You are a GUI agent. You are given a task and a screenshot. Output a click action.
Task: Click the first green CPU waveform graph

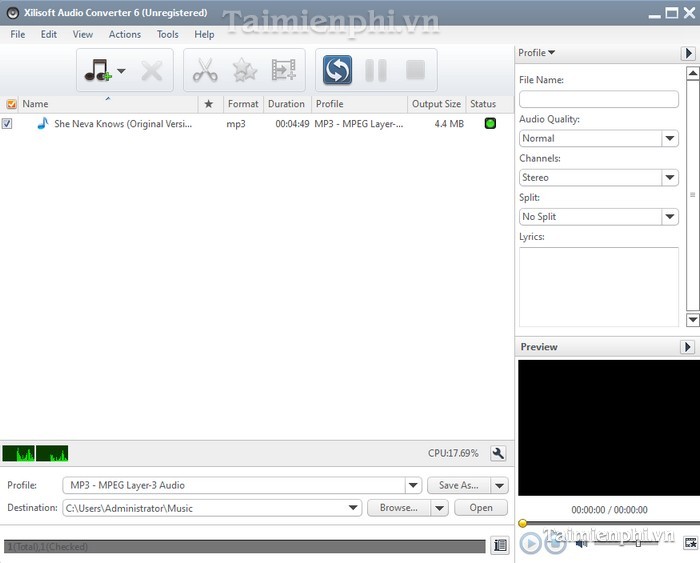tap(18, 453)
